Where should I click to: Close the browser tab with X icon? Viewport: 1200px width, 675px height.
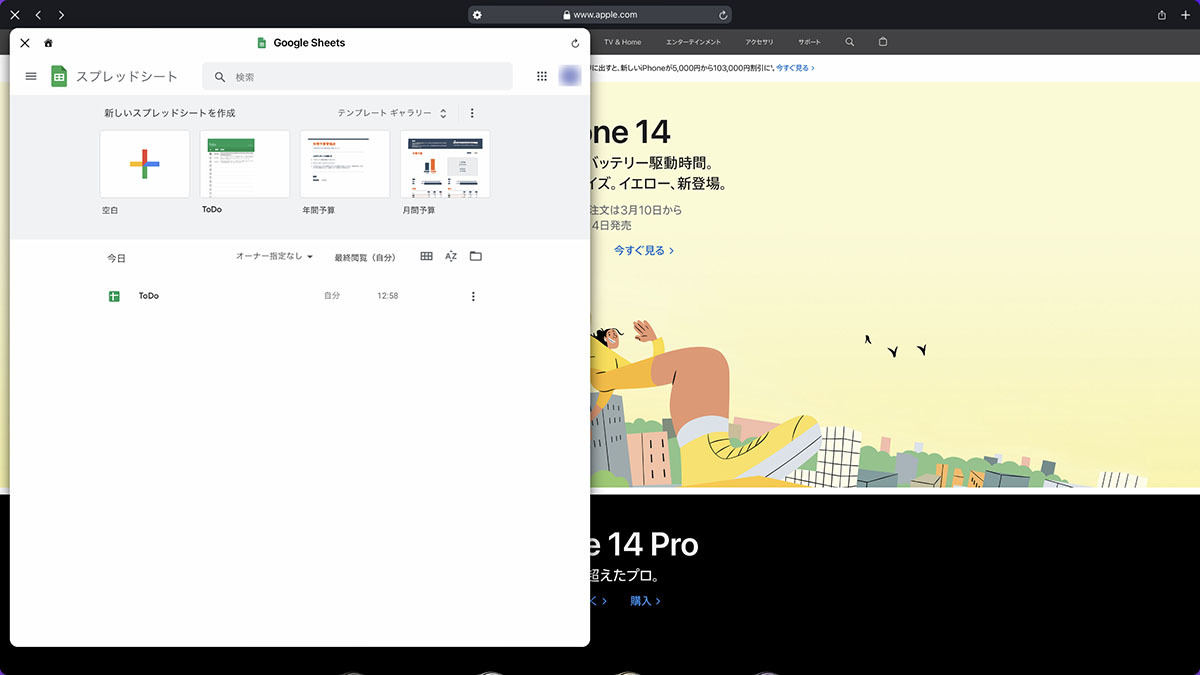pyautogui.click(x=14, y=15)
